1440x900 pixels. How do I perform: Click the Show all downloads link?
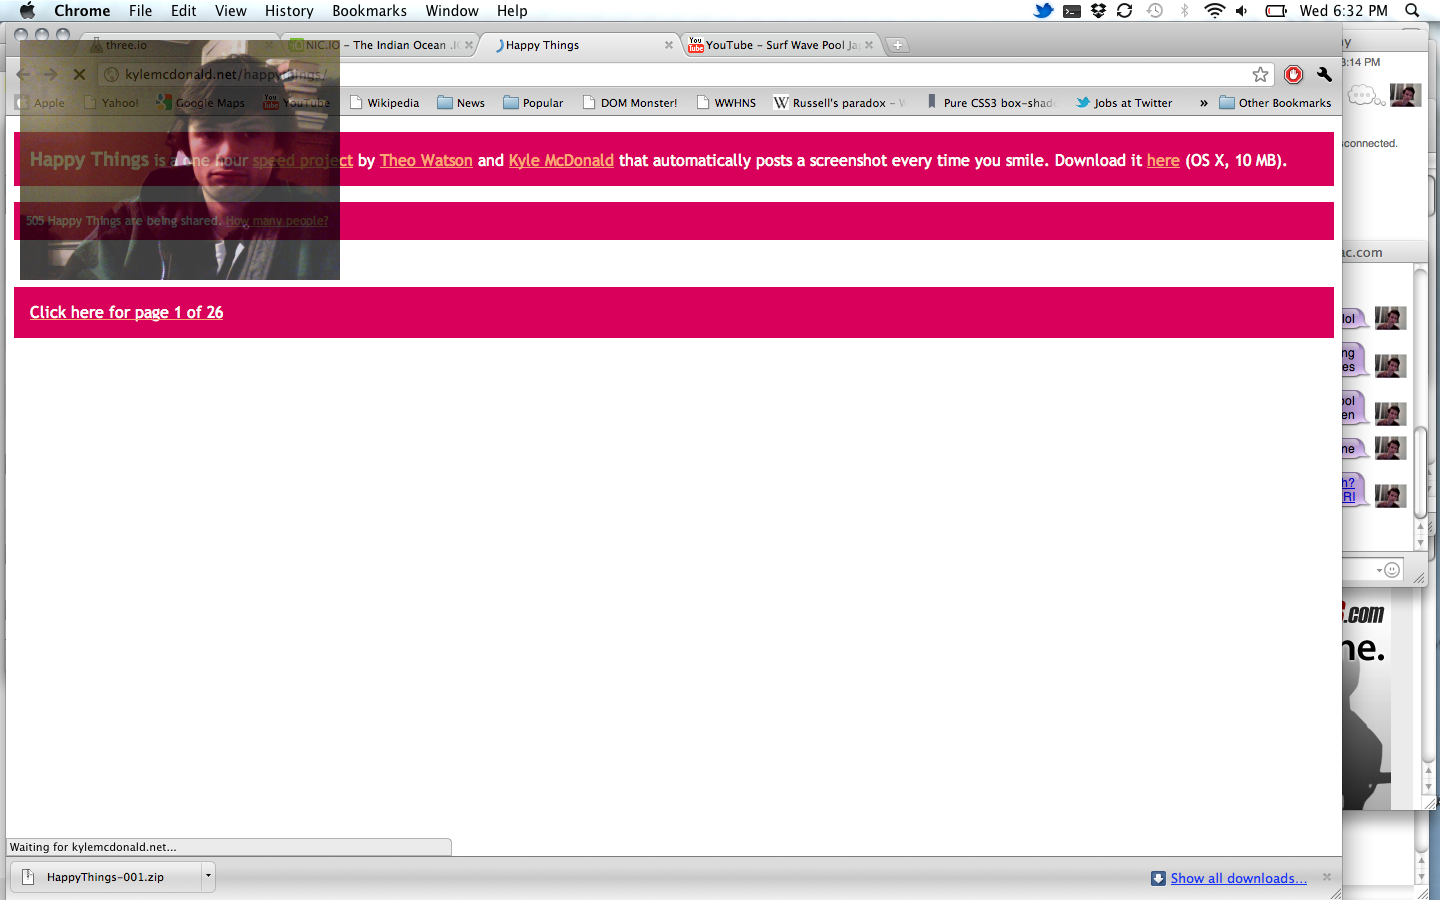pyautogui.click(x=1238, y=878)
